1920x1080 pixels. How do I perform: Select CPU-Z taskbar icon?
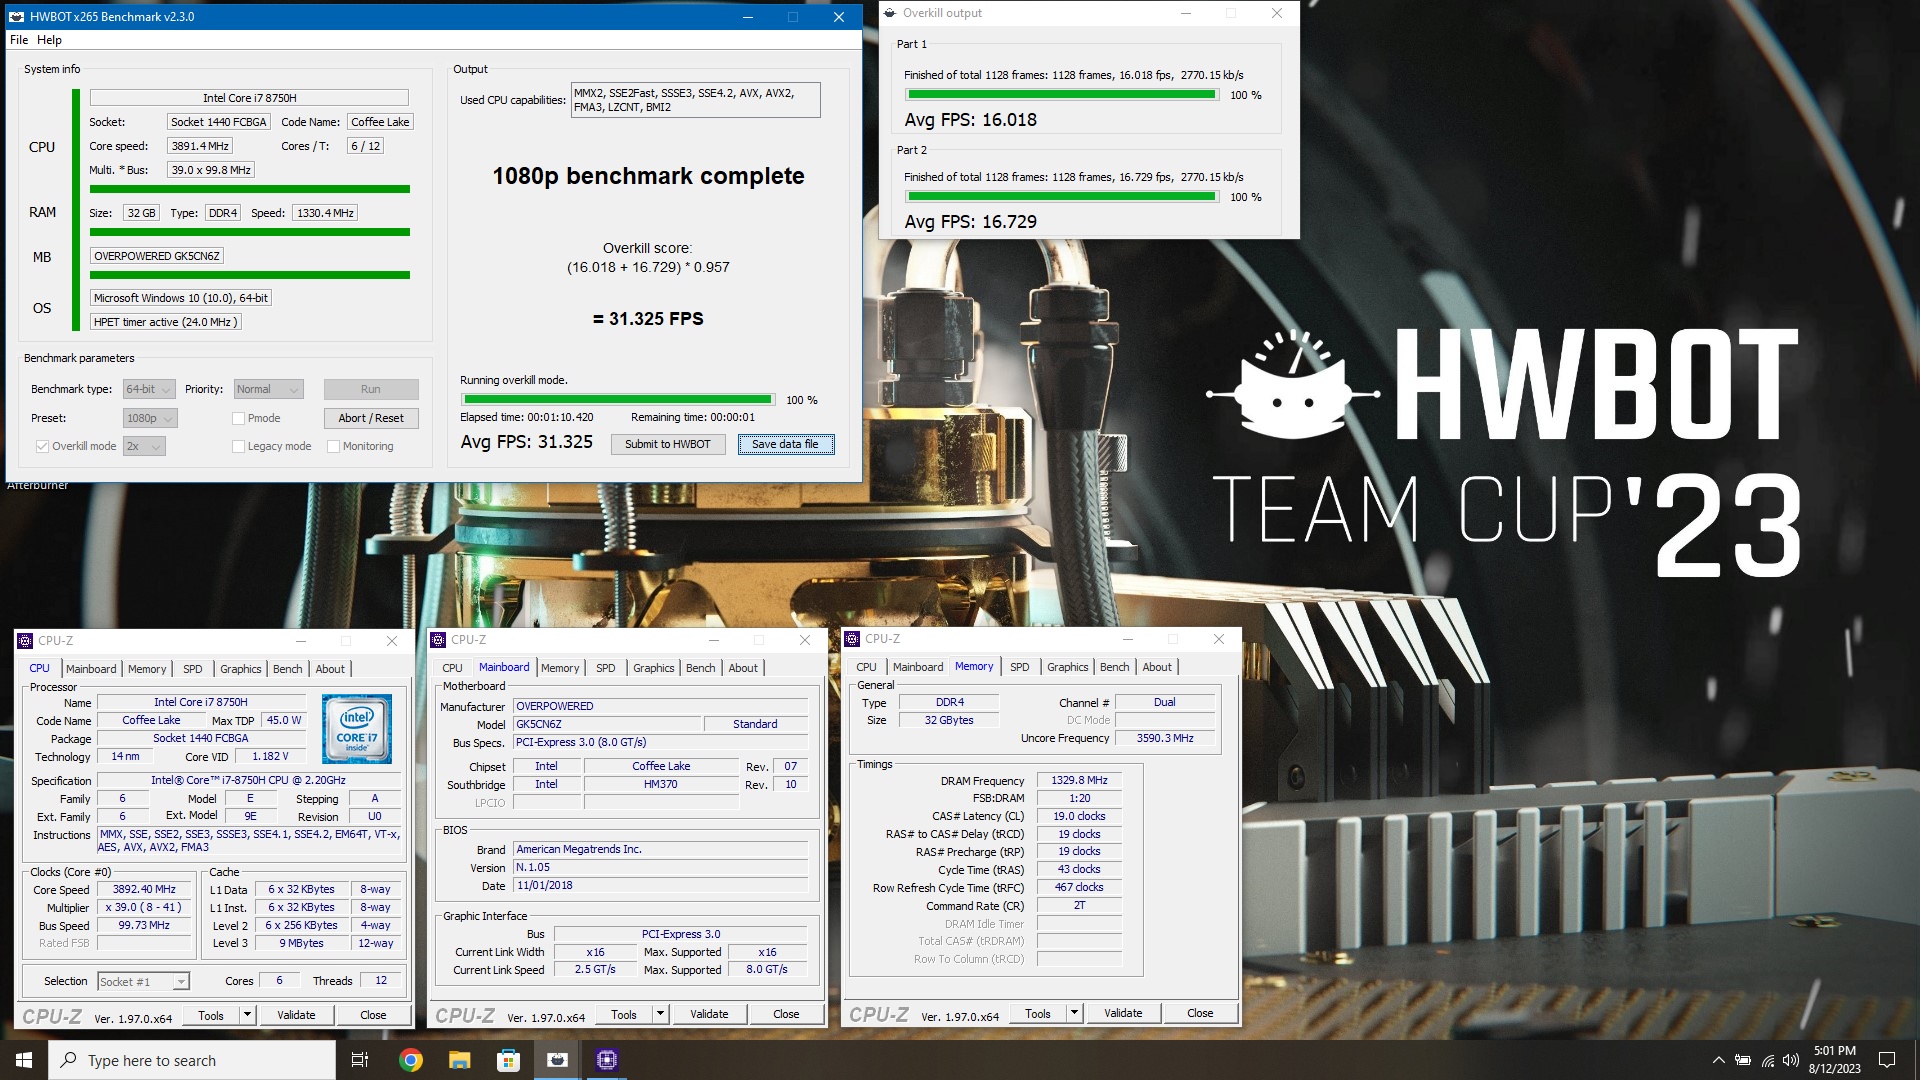pos(606,1060)
